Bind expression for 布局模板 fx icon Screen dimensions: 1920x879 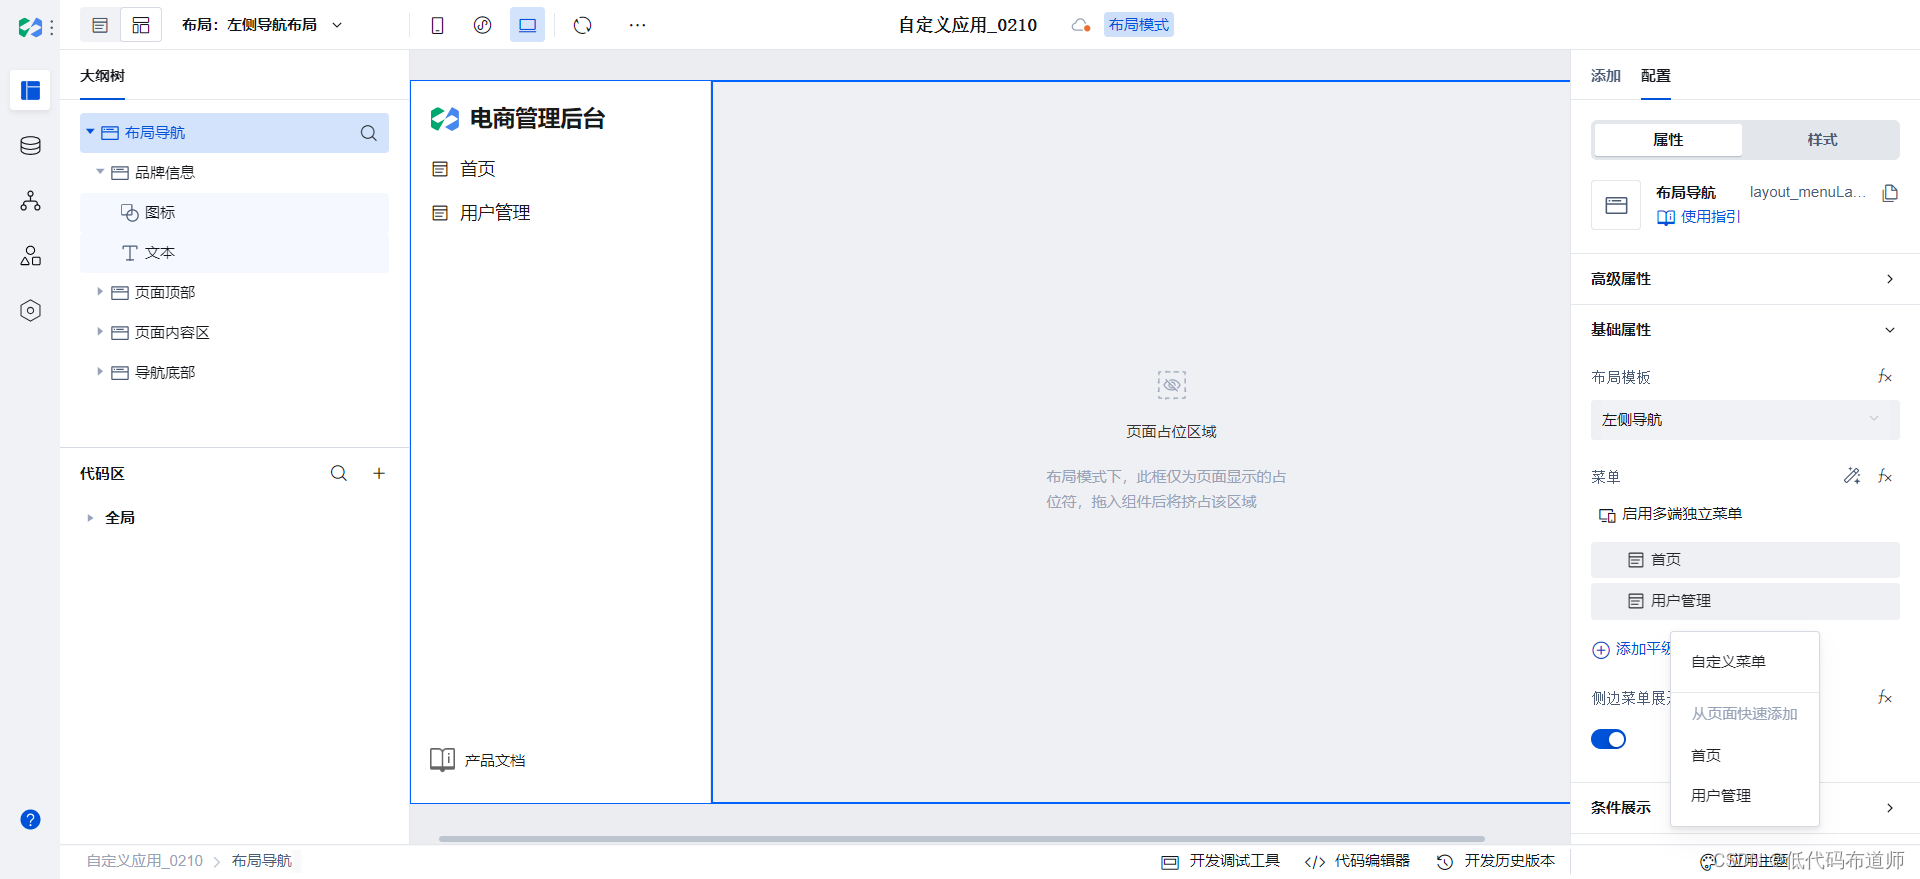(x=1885, y=377)
